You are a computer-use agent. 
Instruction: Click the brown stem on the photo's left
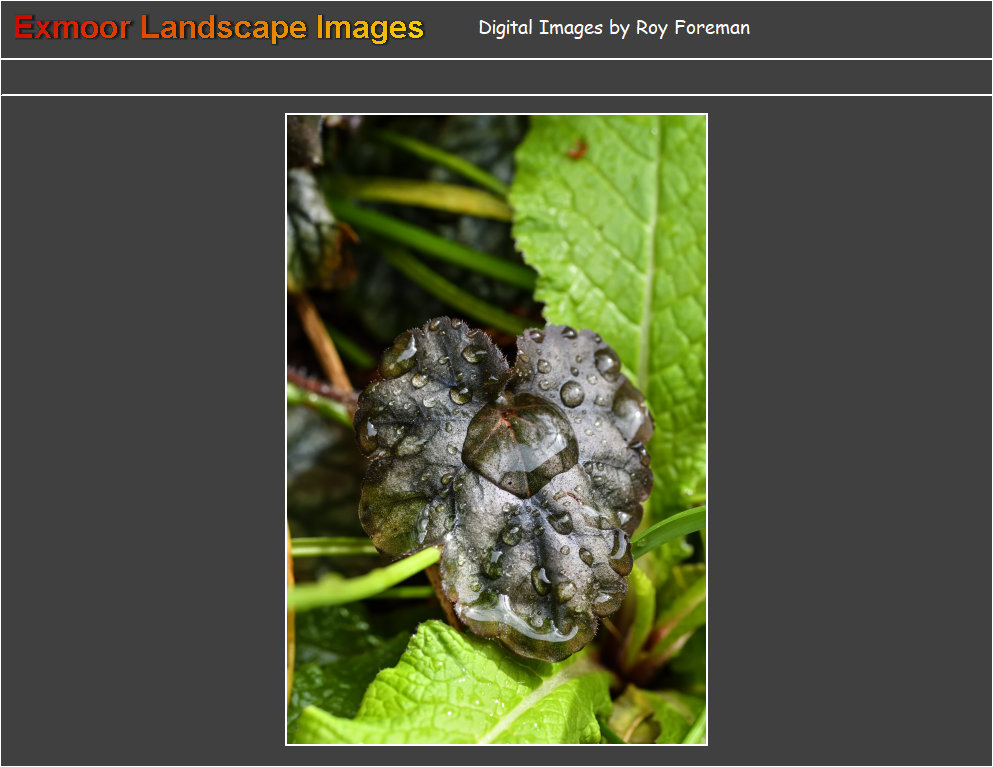pos(320,340)
